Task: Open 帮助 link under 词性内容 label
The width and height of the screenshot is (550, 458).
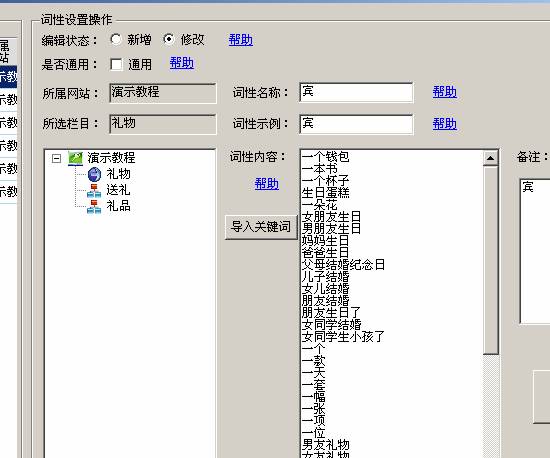Action: [267, 184]
